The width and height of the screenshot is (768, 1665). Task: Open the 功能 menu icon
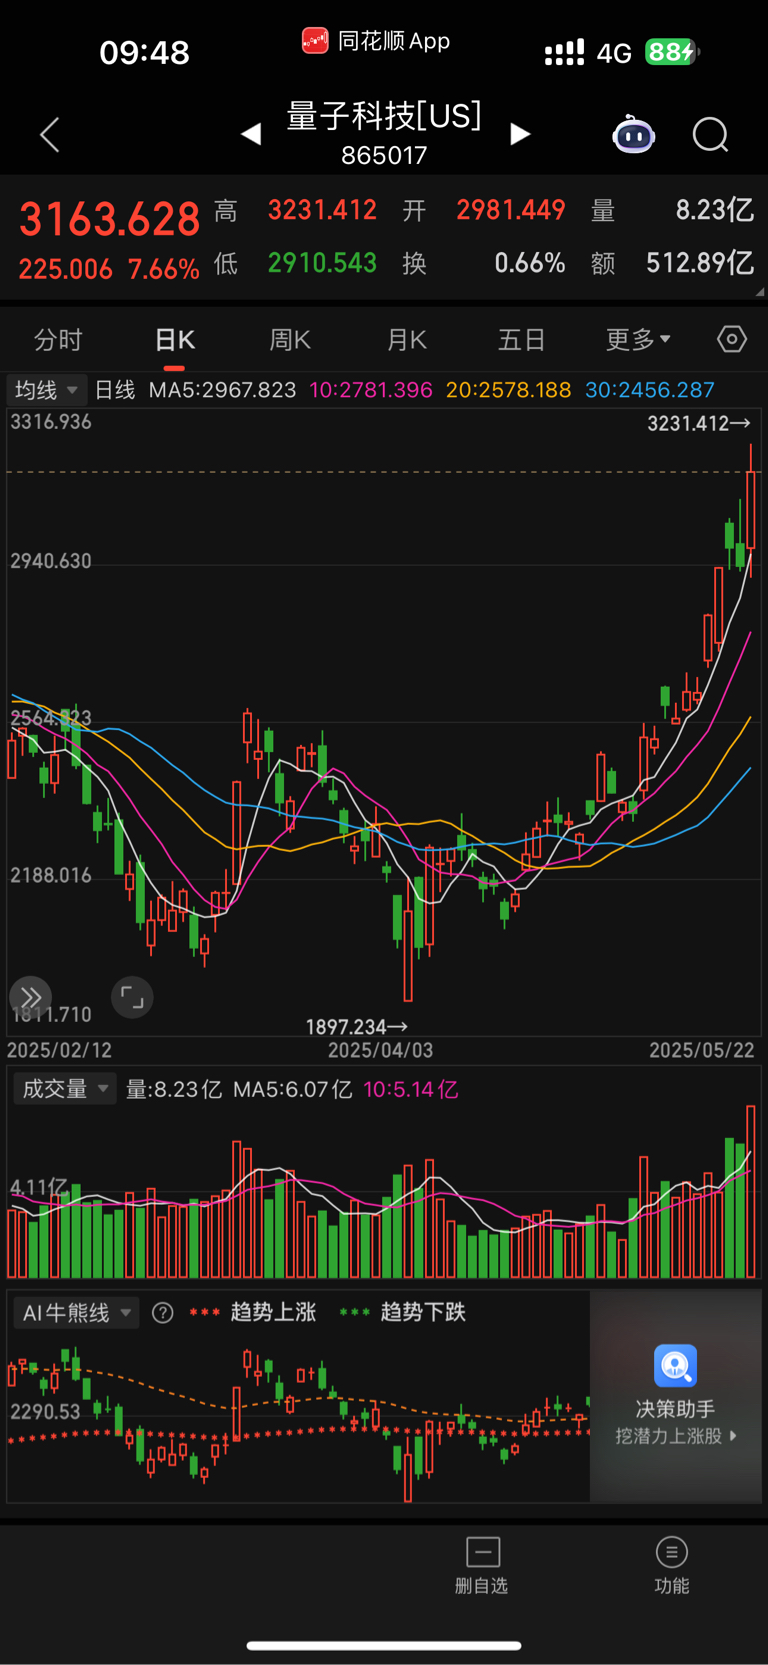(x=671, y=1552)
